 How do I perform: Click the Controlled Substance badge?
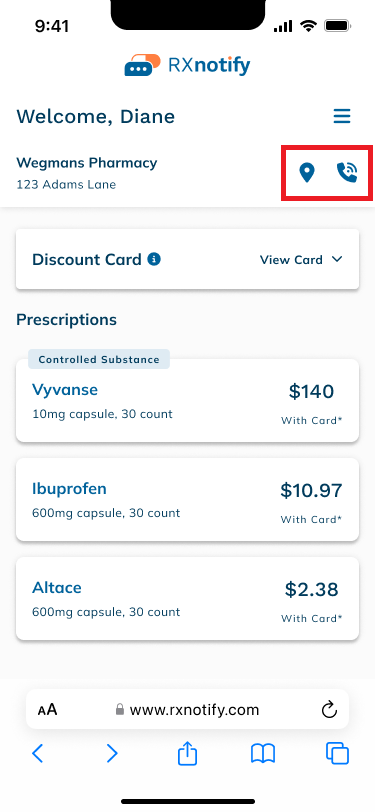(x=99, y=359)
